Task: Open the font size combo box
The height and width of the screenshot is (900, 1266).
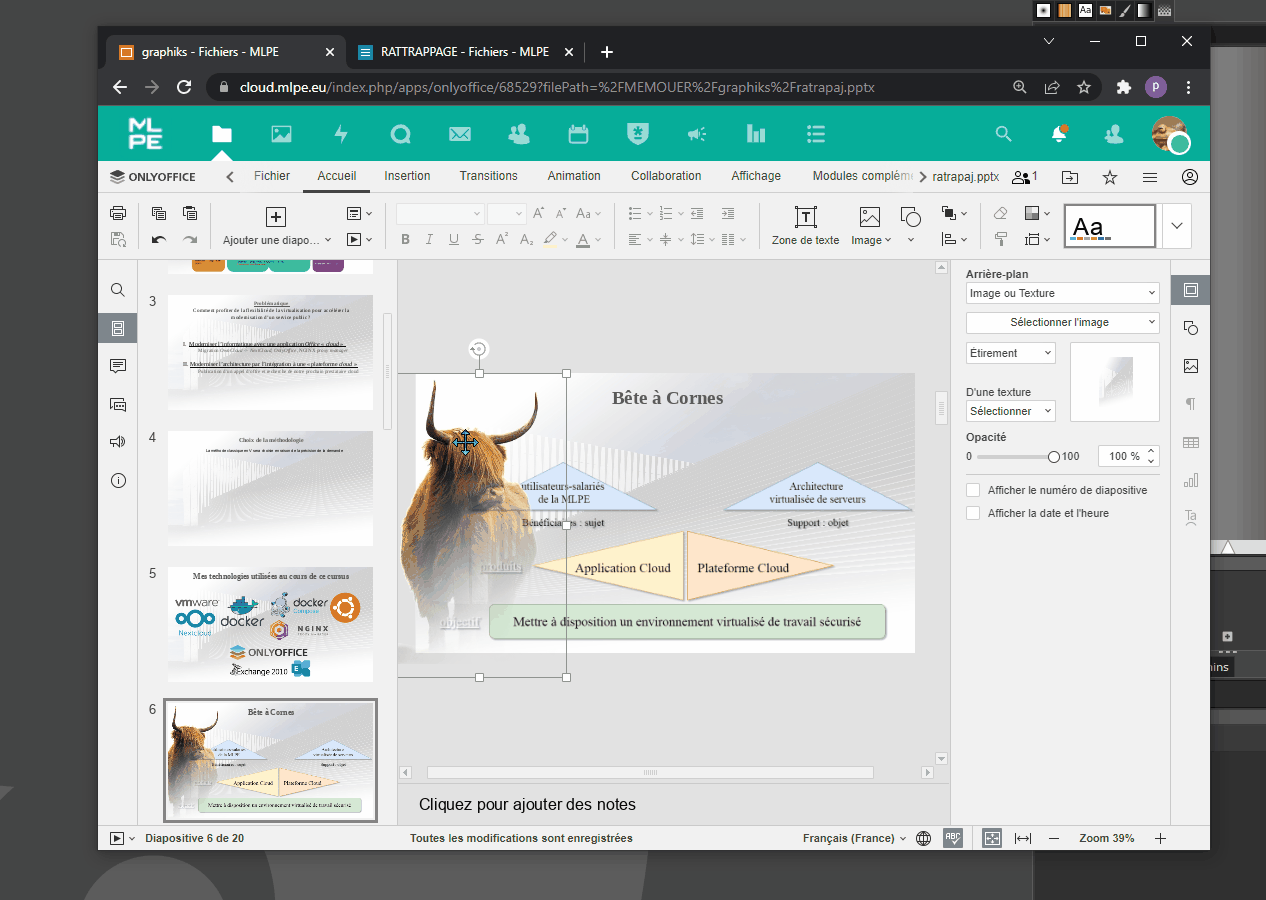Action: 506,214
